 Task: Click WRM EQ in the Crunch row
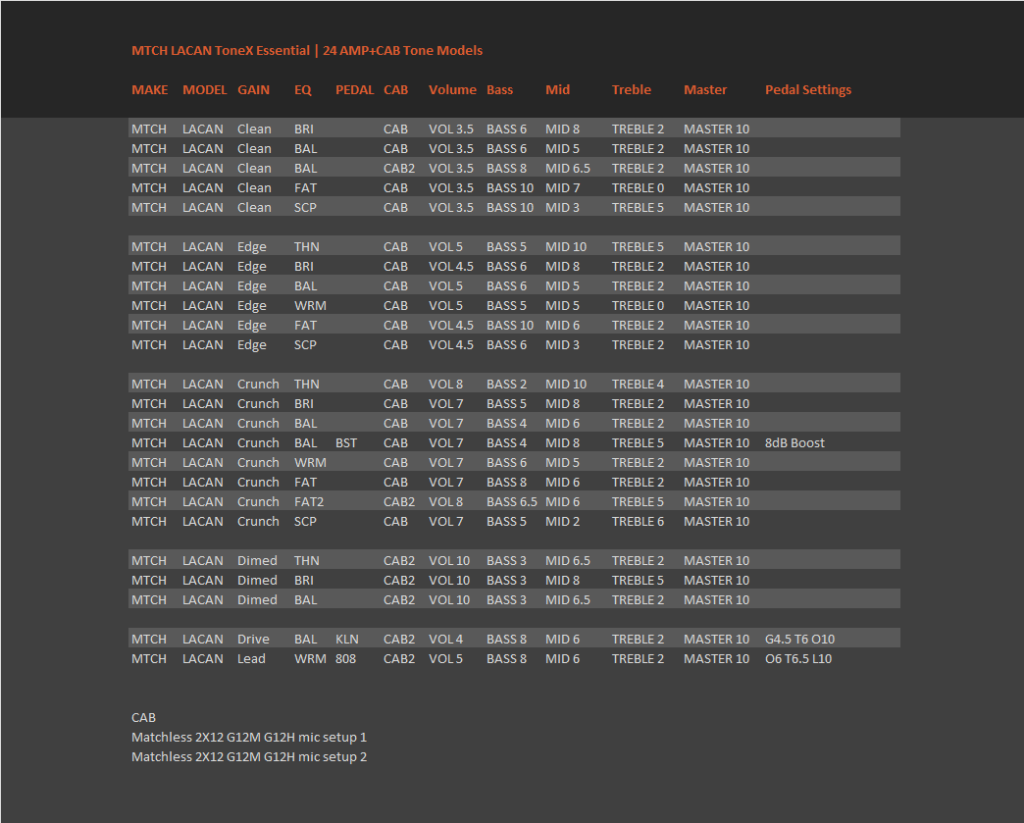click(310, 462)
